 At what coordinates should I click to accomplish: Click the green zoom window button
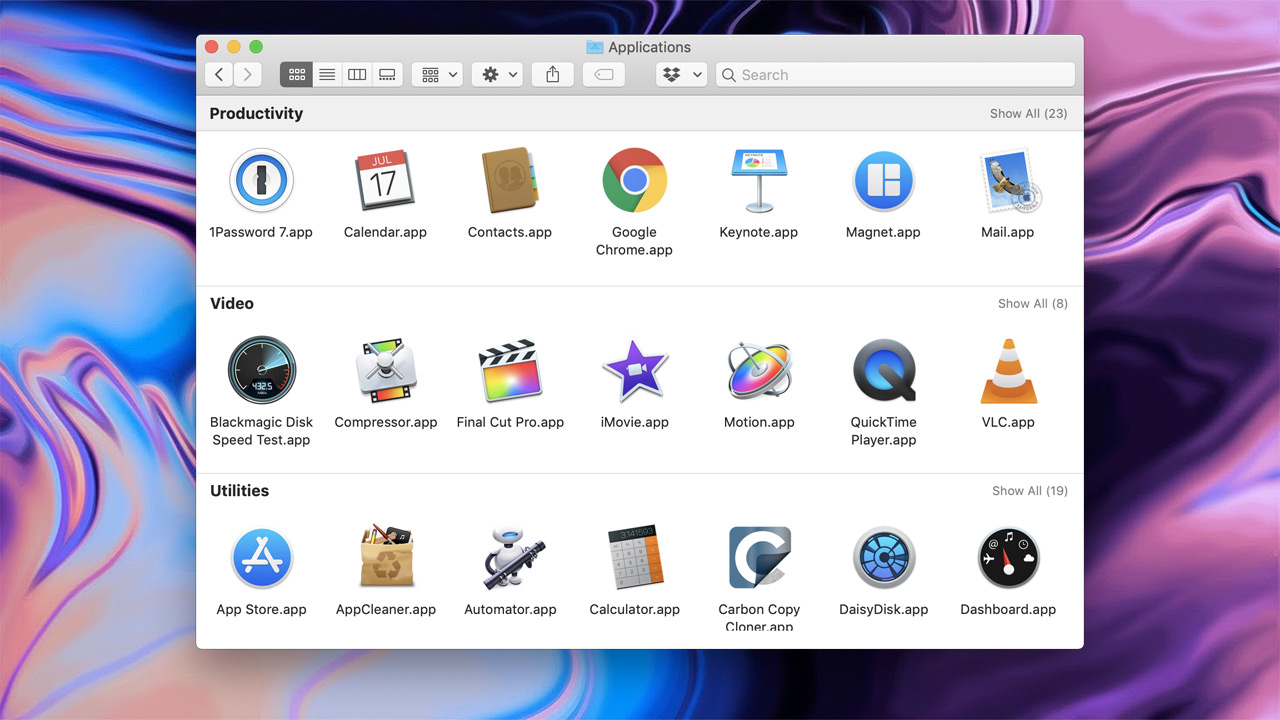point(256,47)
